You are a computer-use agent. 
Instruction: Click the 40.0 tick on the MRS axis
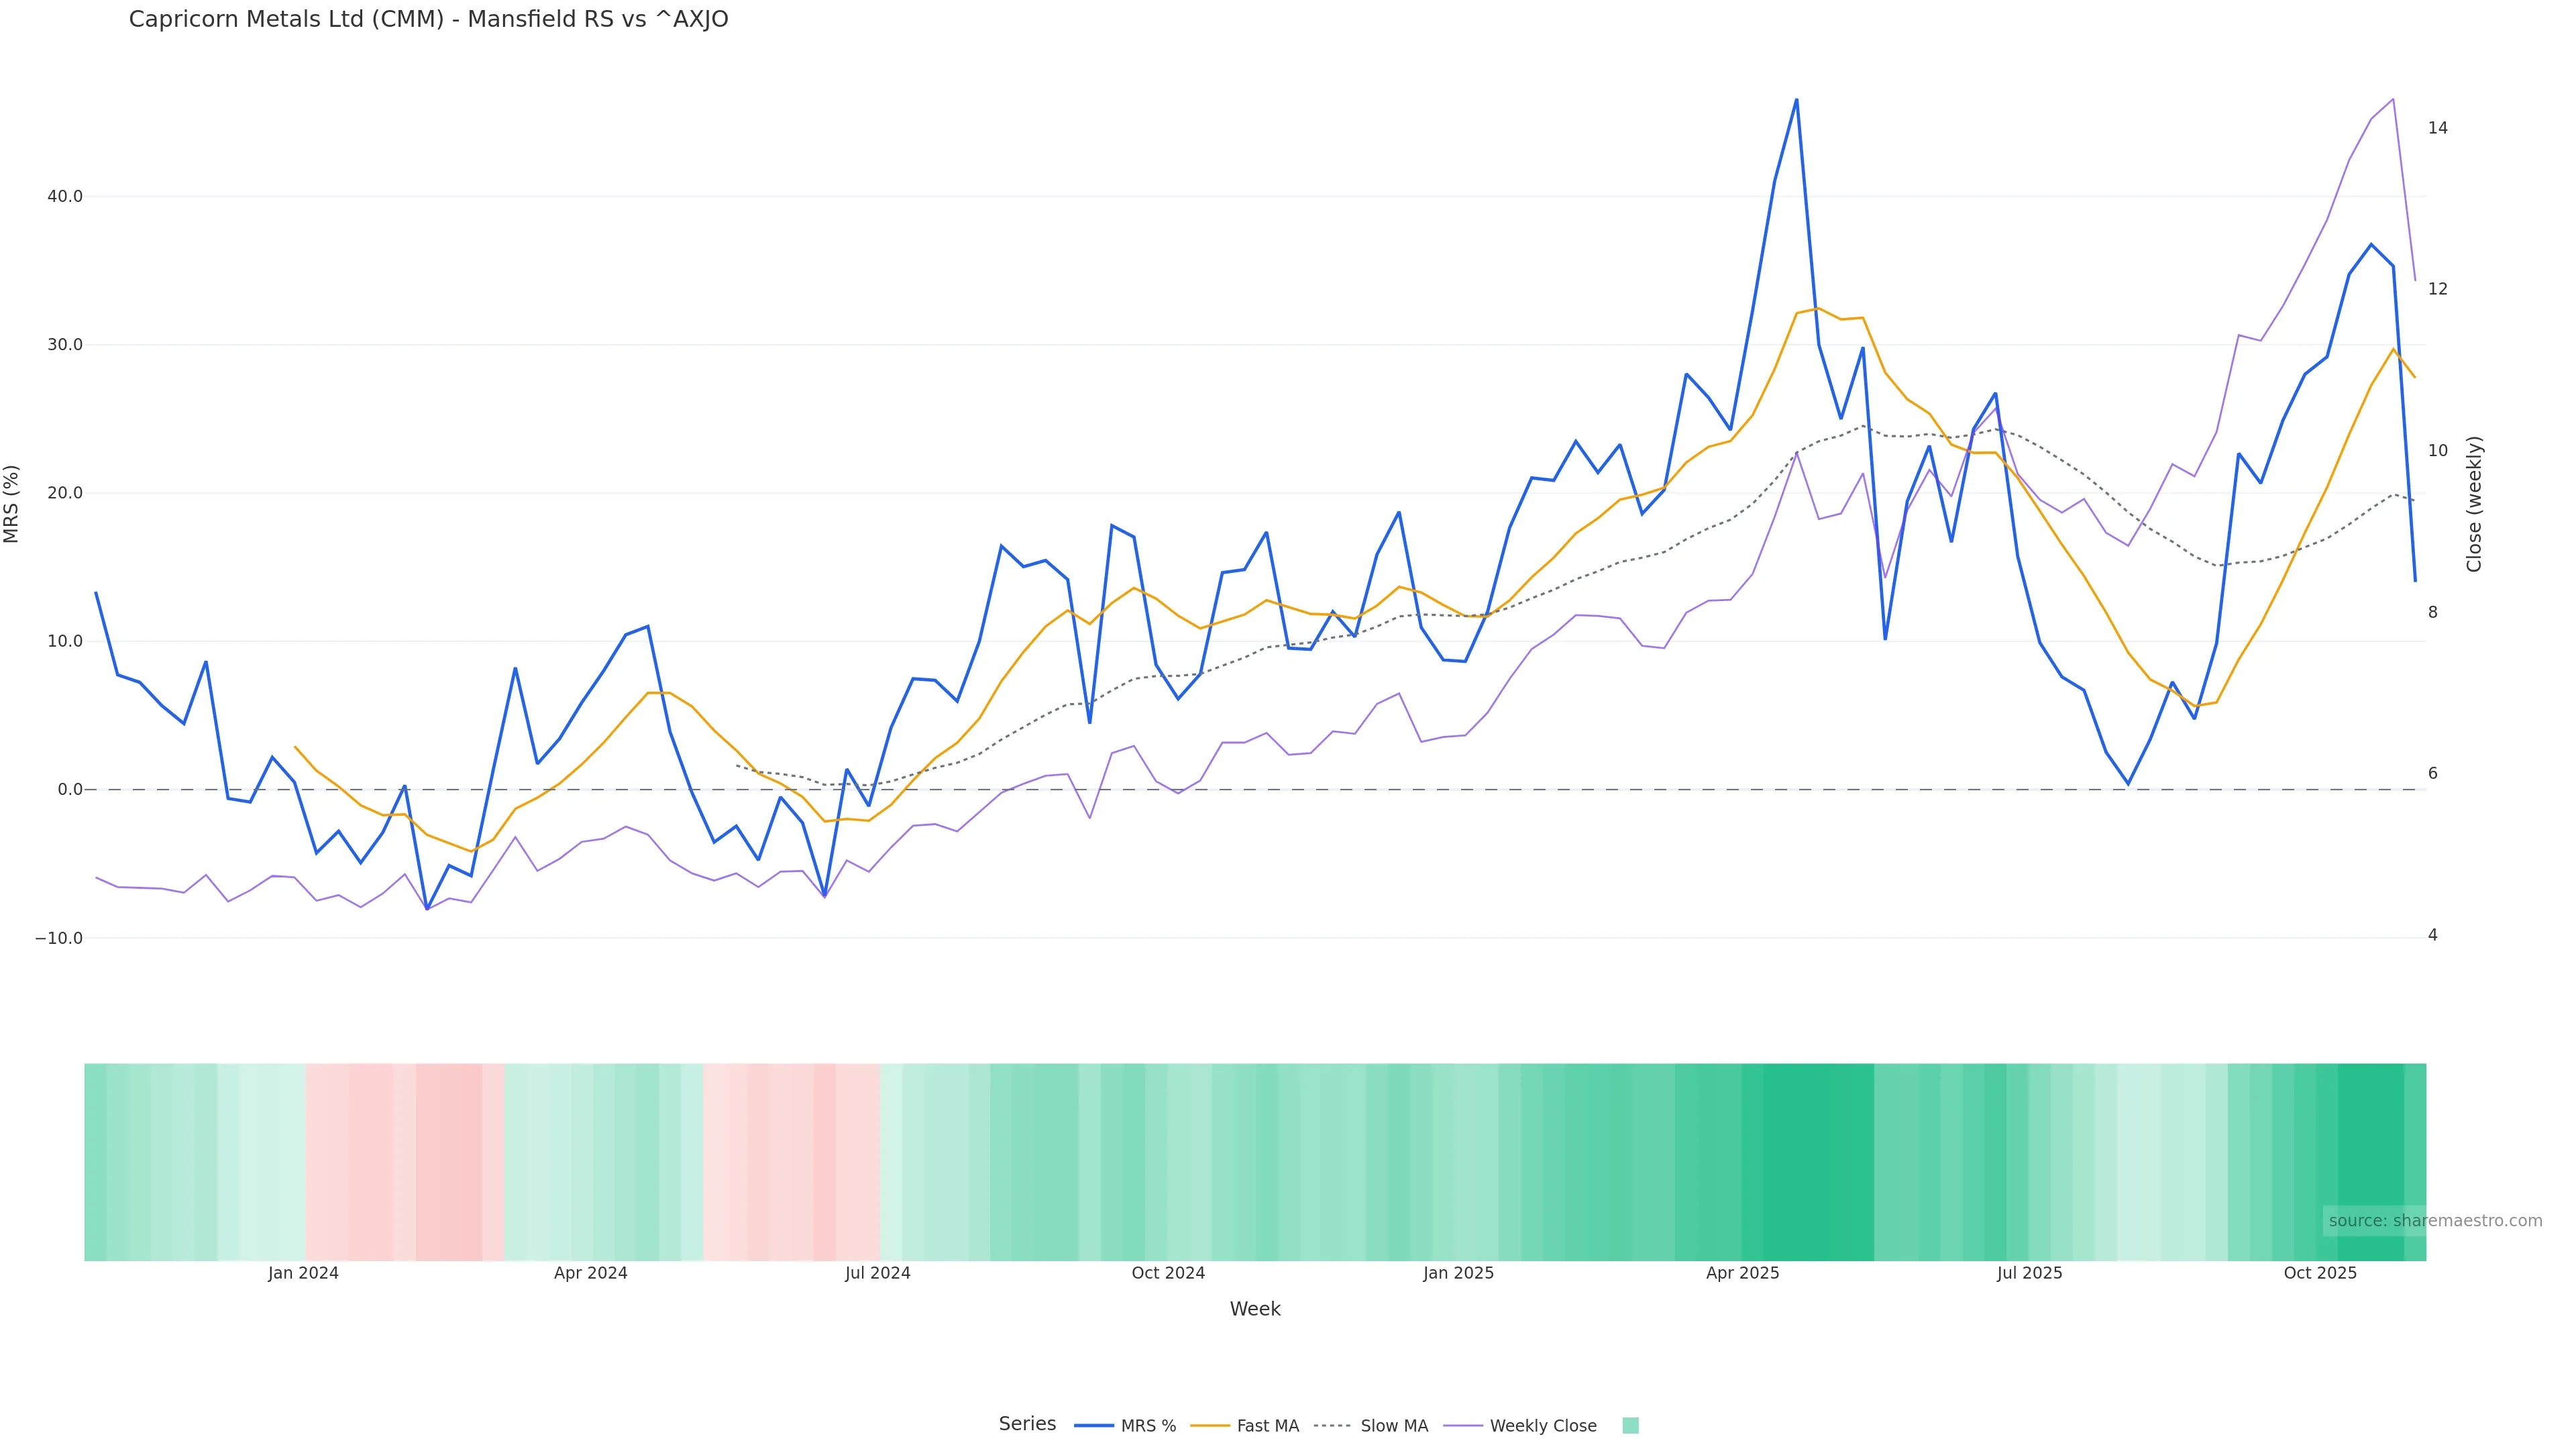pyautogui.click(x=65, y=197)
